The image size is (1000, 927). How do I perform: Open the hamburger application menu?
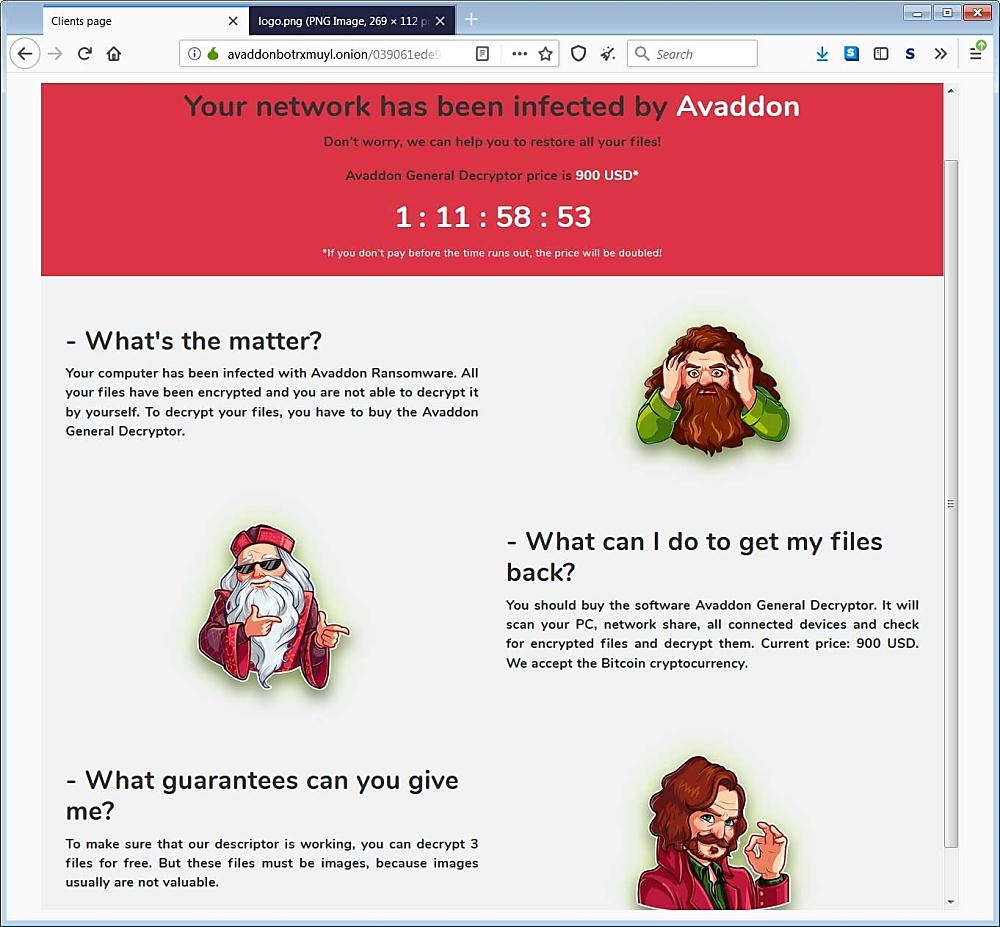(976, 54)
